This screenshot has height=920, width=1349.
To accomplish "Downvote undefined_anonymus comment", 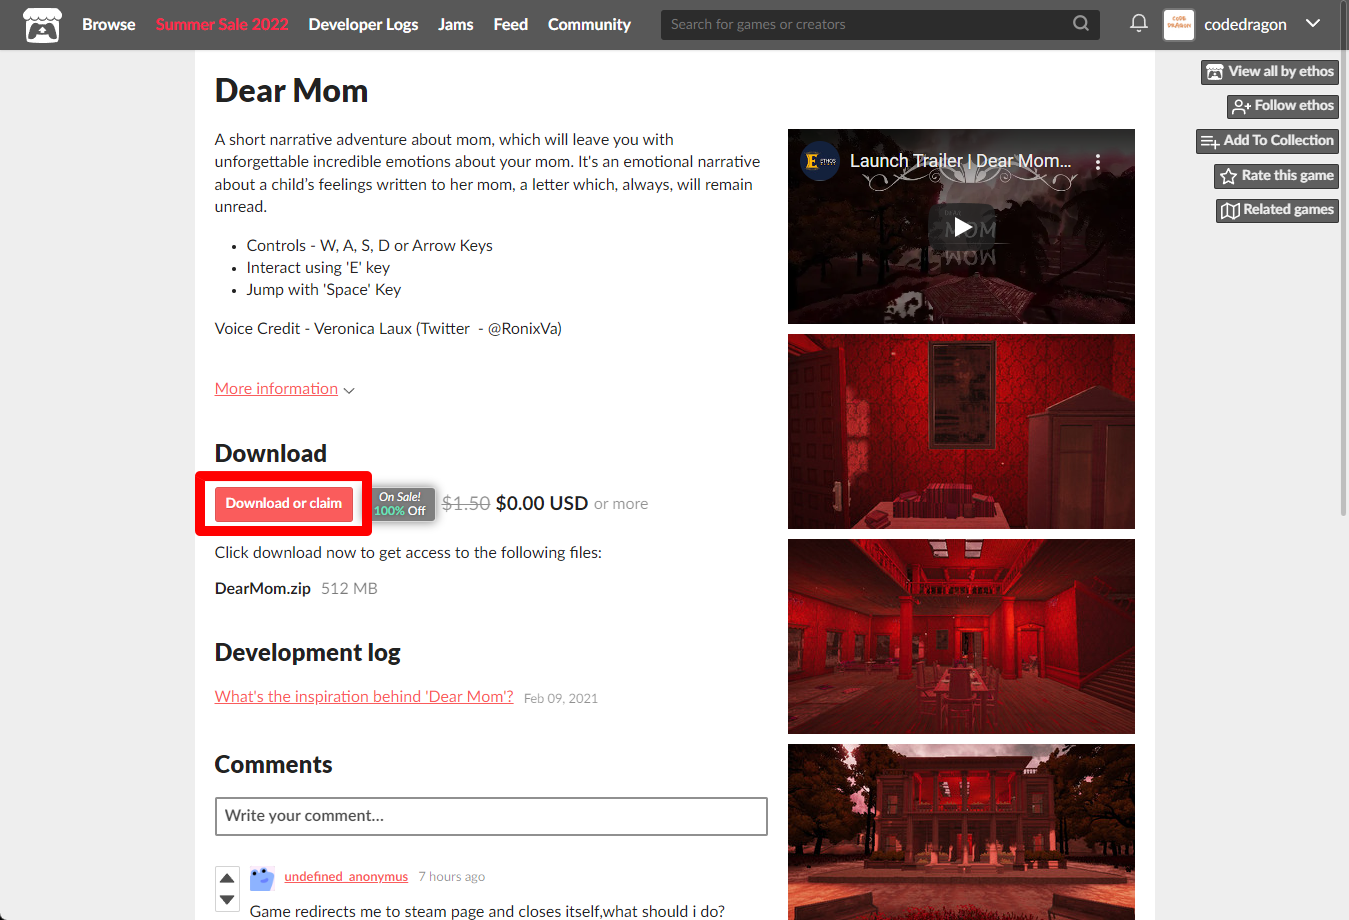I will (227, 900).
